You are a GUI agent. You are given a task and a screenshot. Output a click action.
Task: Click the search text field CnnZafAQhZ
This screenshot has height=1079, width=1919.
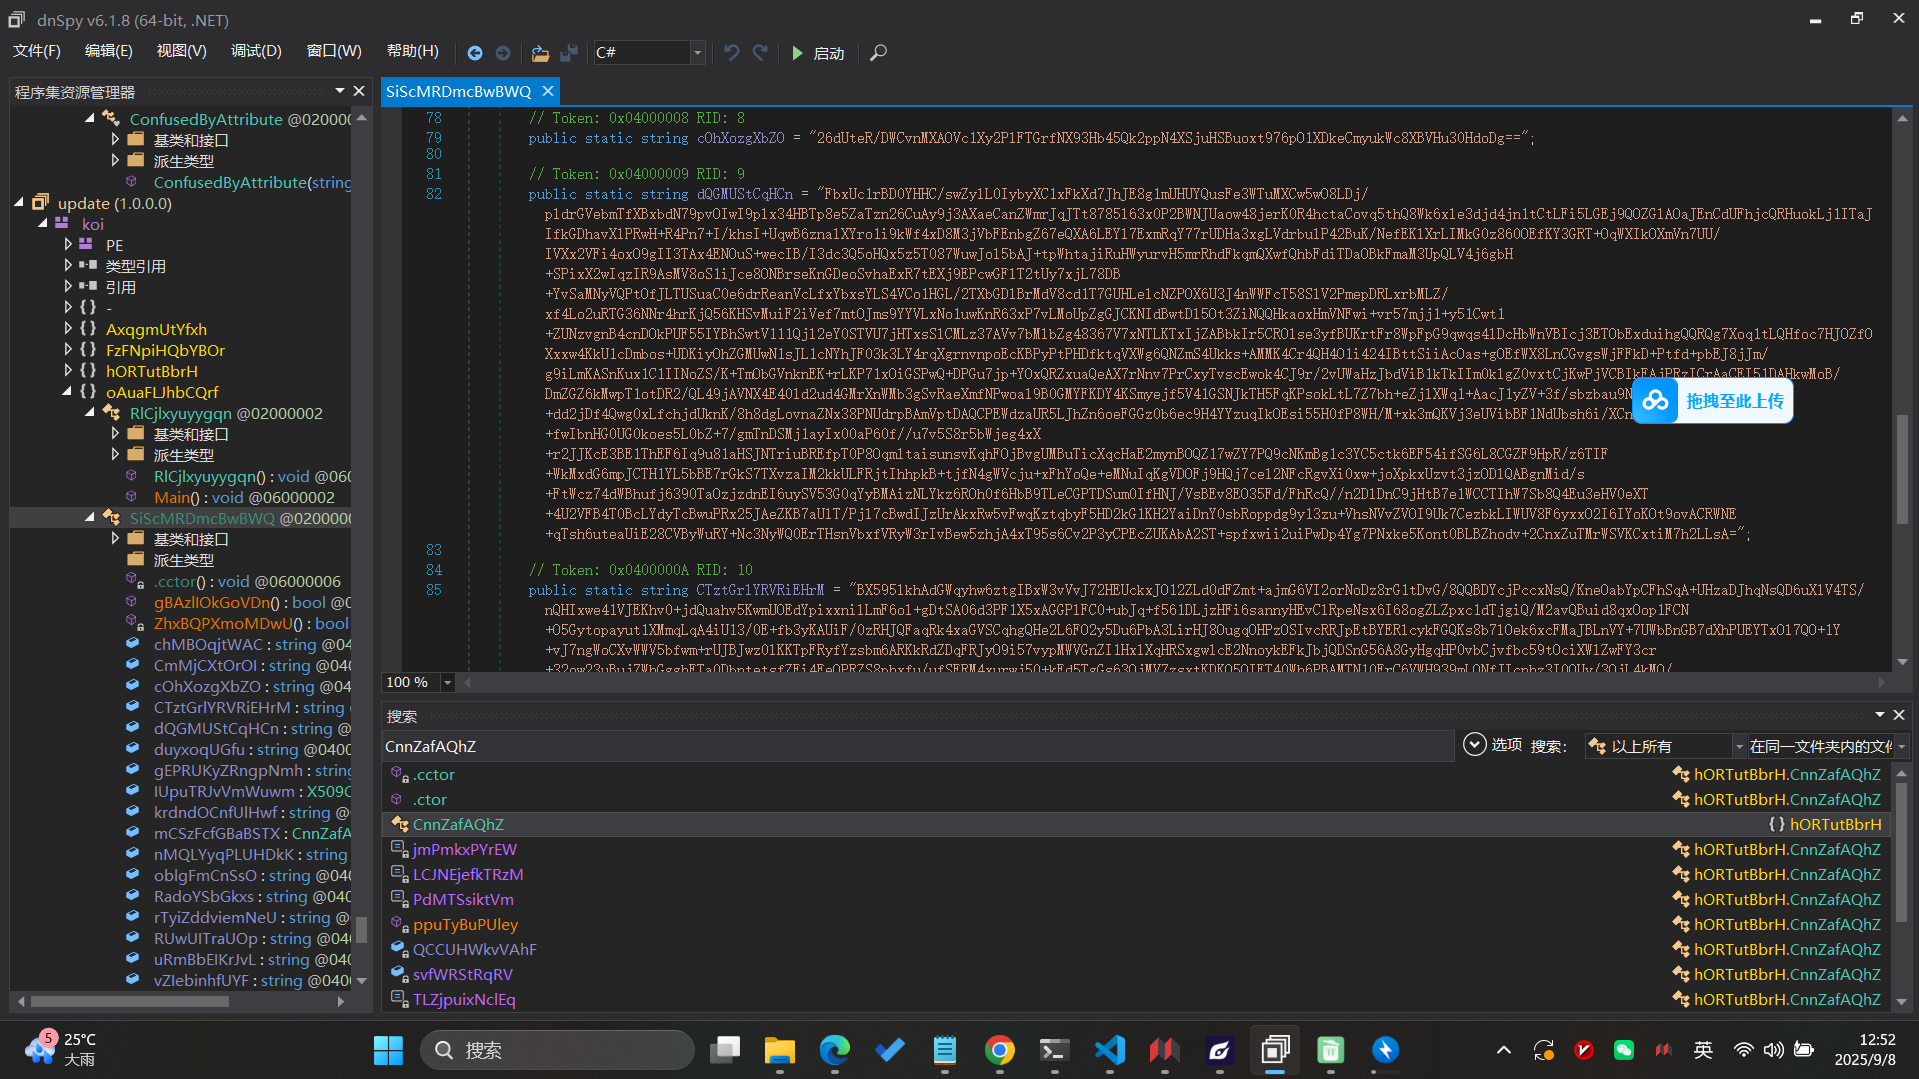pos(917,746)
